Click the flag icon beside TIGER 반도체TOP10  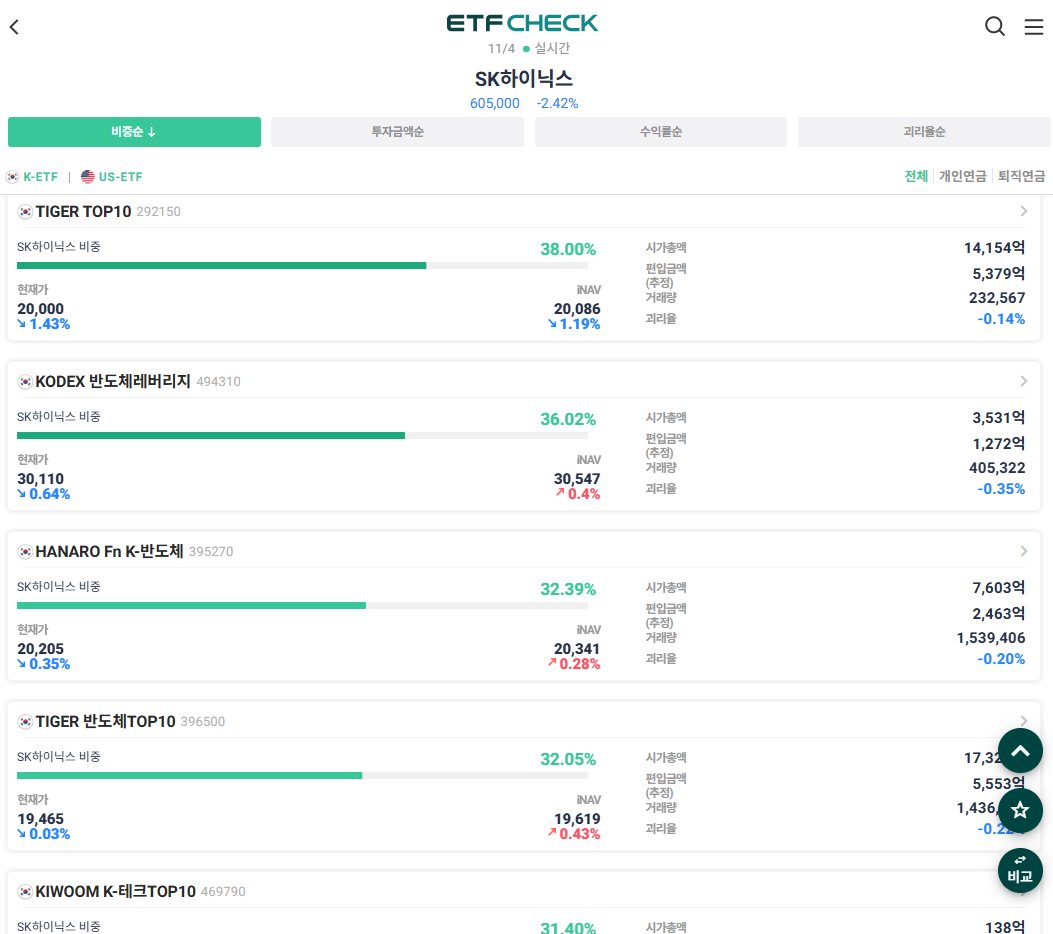[26, 722]
